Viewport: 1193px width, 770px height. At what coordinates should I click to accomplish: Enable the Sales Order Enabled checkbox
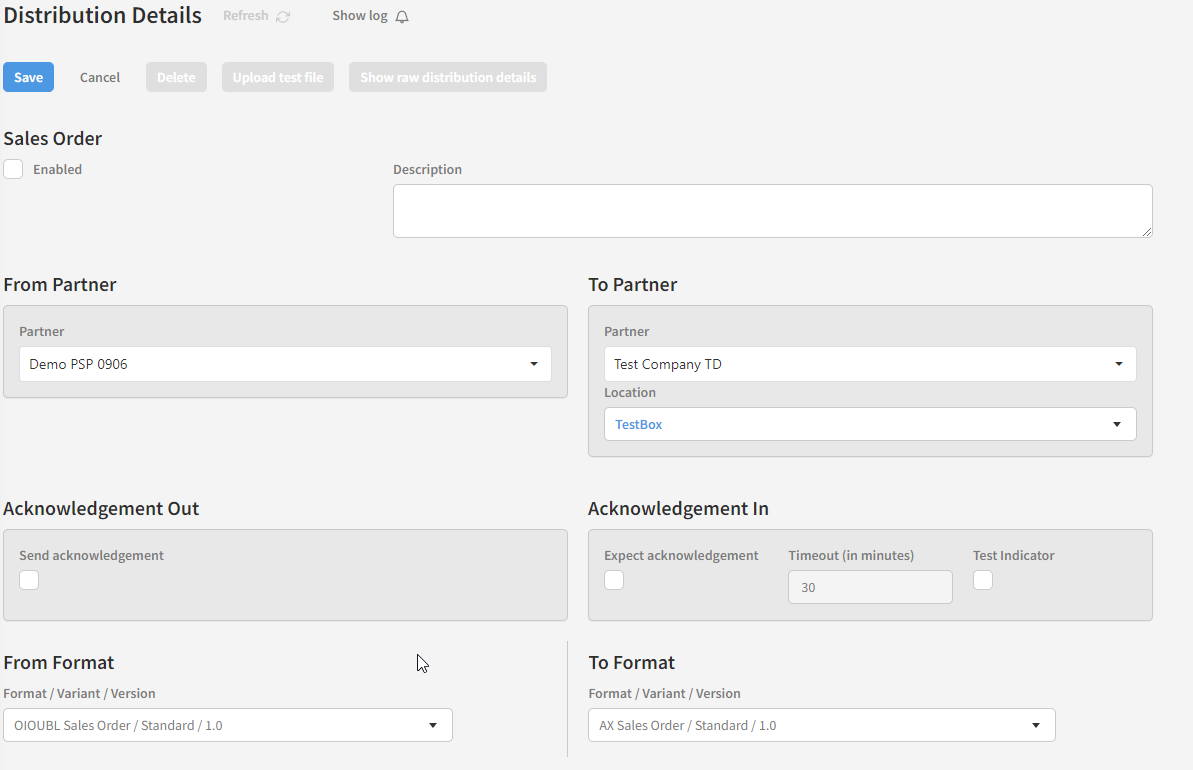coord(13,169)
